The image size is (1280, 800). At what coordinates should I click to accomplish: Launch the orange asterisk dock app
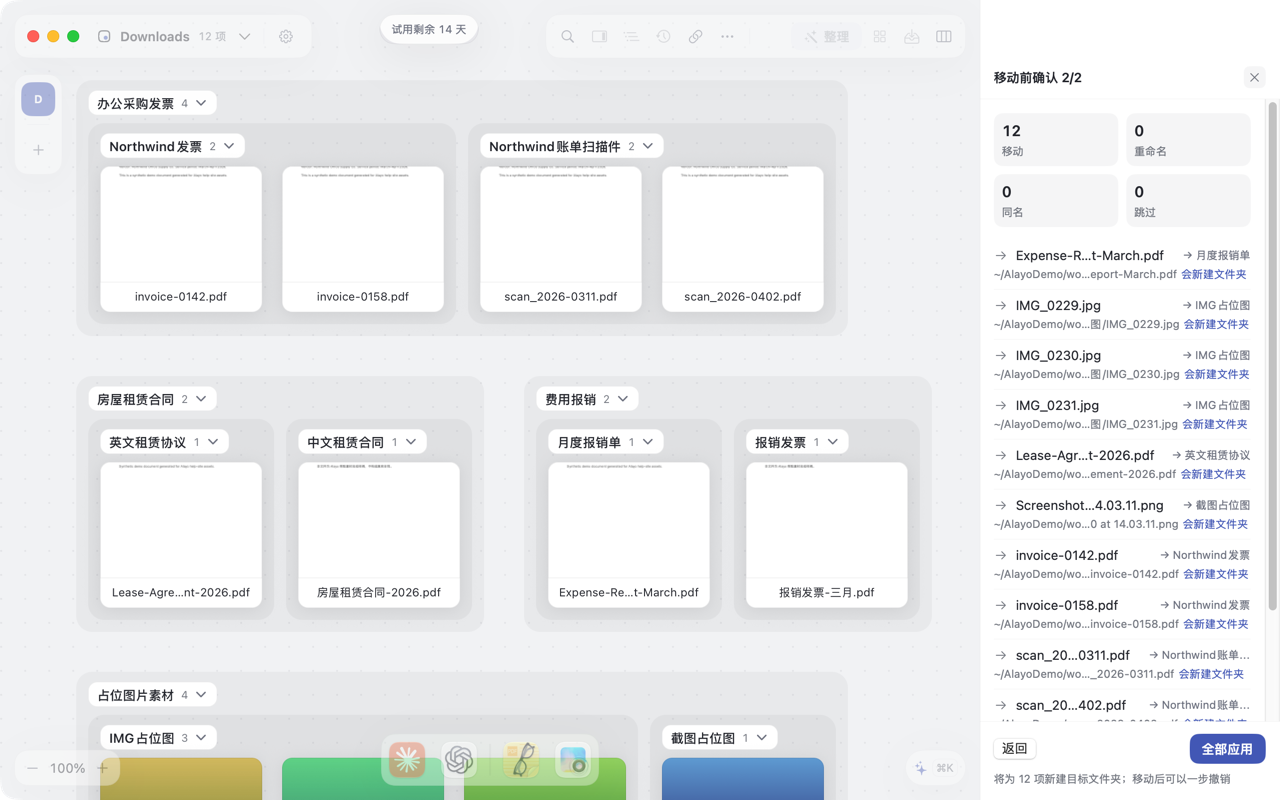tap(407, 760)
